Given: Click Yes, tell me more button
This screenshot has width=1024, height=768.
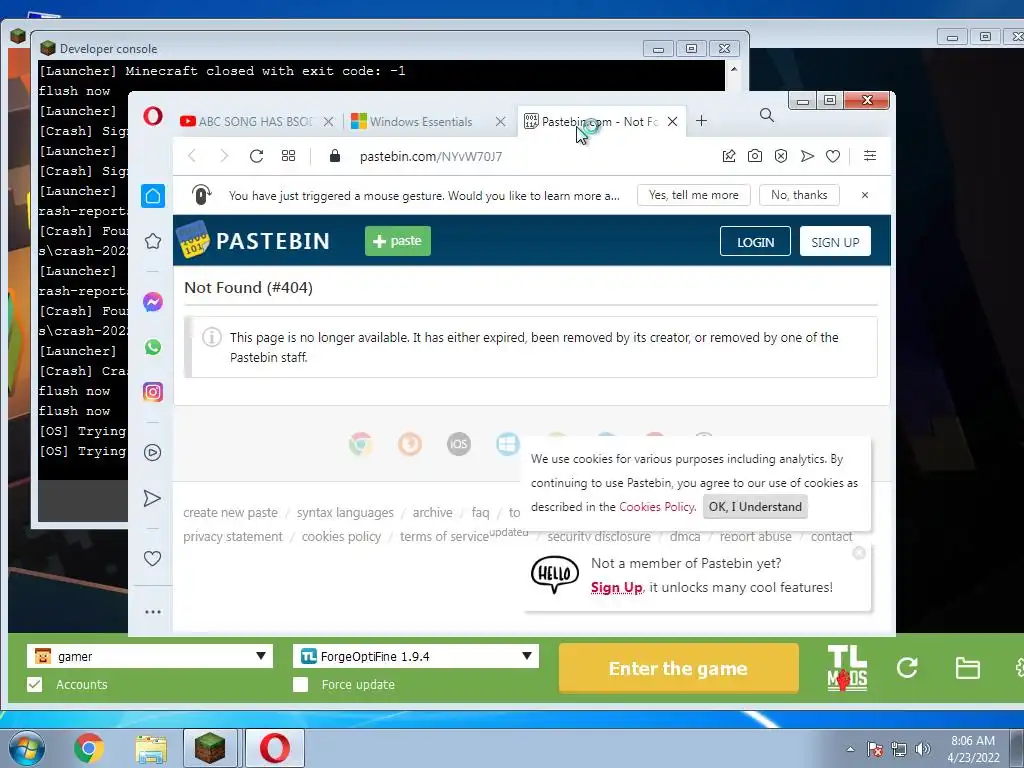Looking at the screenshot, I should (x=694, y=195).
